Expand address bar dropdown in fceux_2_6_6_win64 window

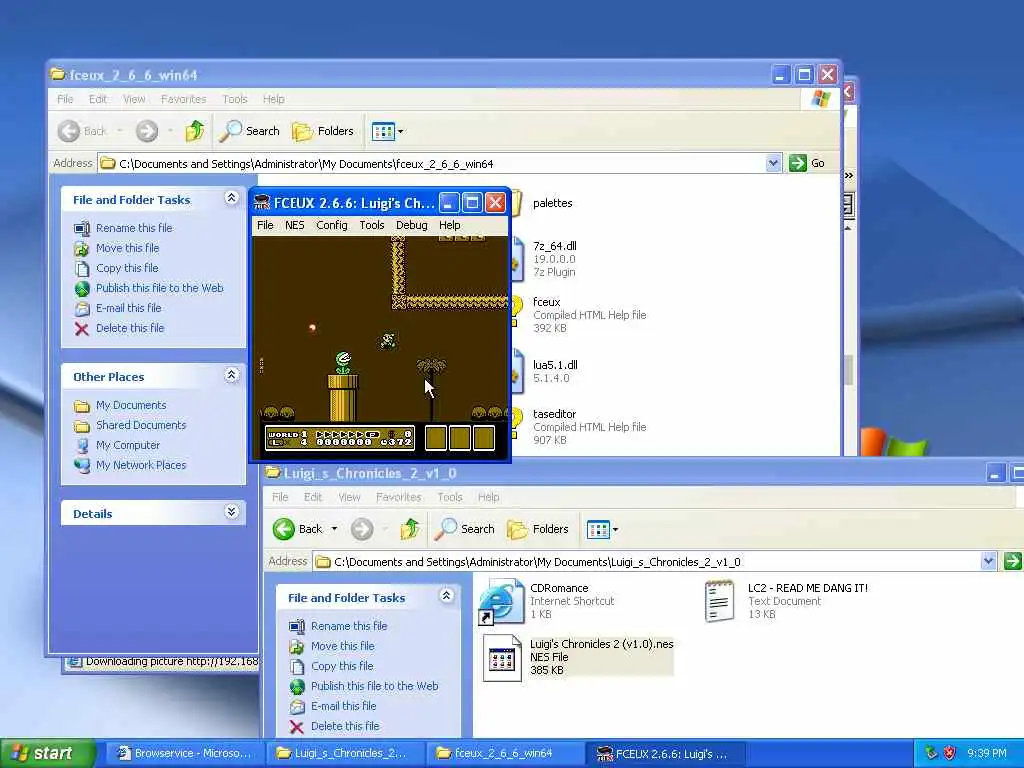(x=773, y=163)
